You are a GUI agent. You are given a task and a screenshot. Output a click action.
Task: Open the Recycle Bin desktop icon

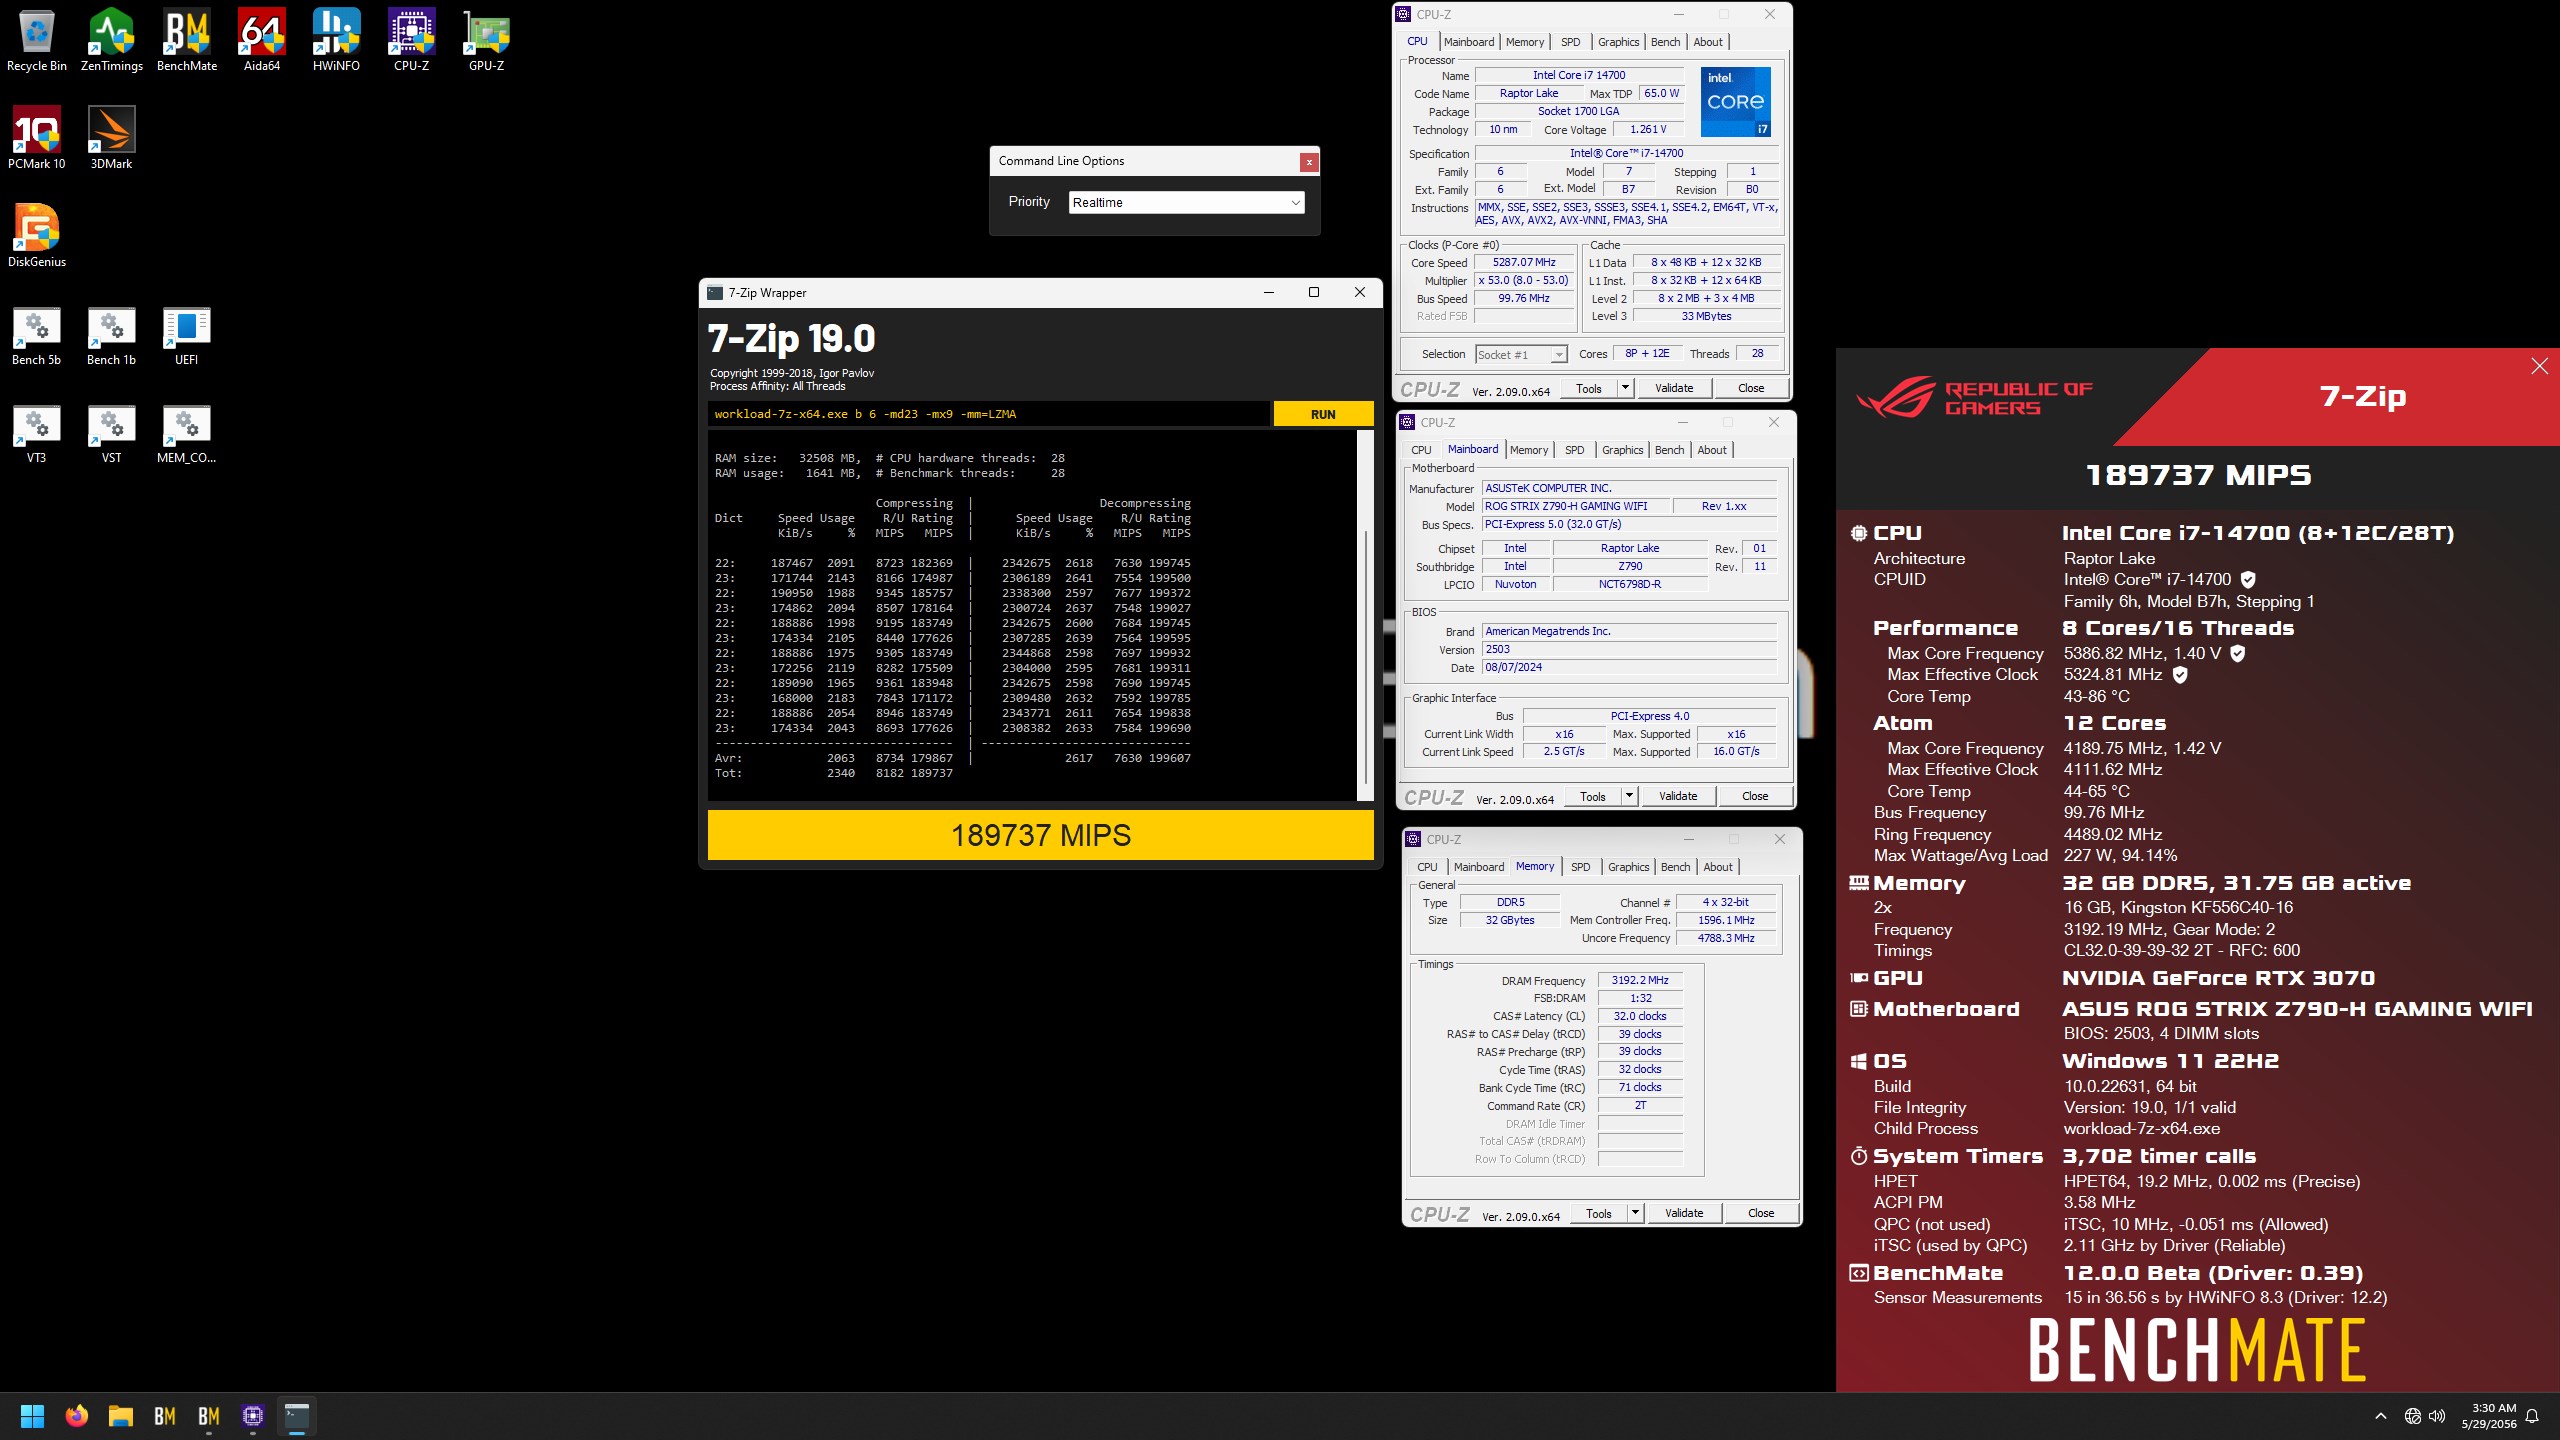pyautogui.click(x=37, y=40)
